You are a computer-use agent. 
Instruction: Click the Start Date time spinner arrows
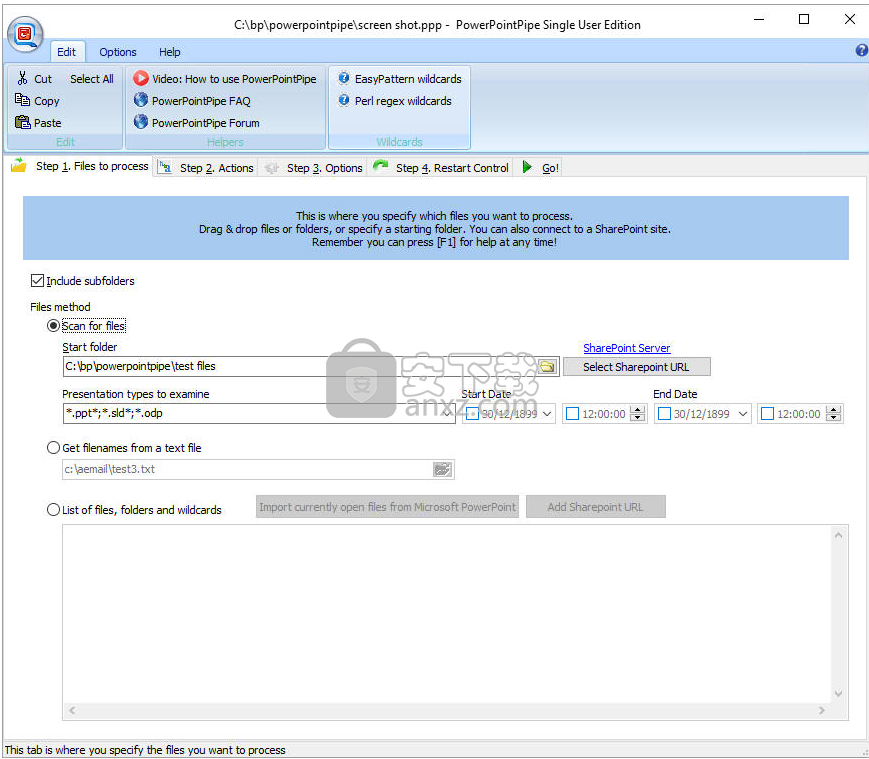tap(638, 414)
